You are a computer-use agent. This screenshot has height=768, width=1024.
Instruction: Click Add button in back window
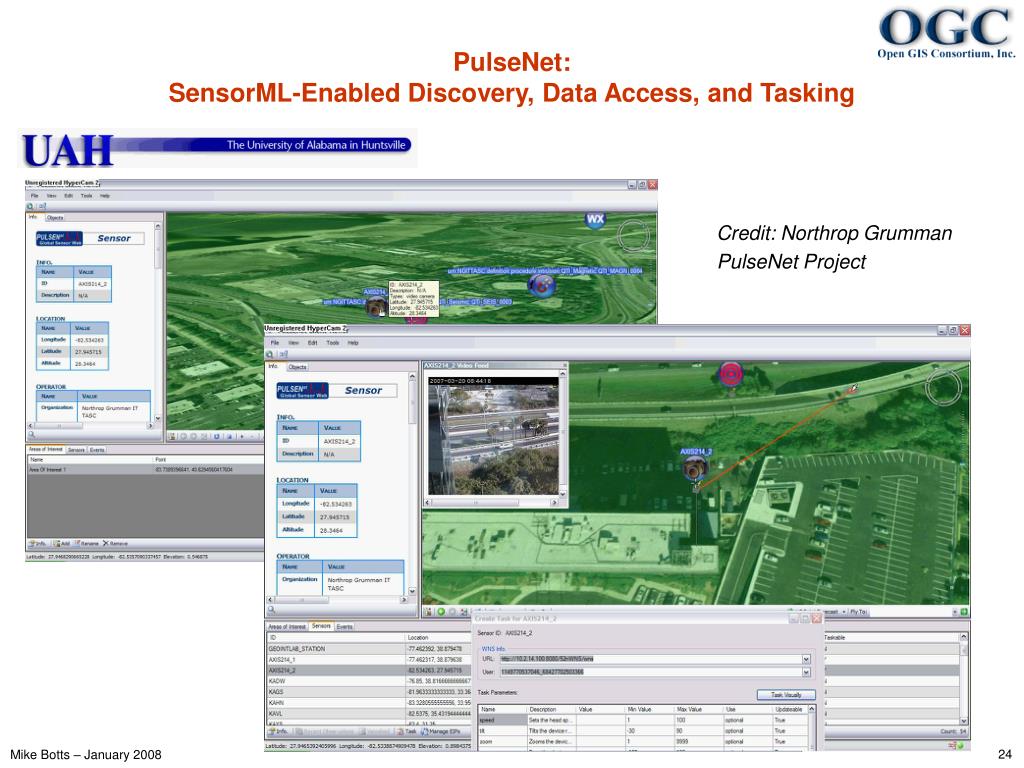[62, 543]
